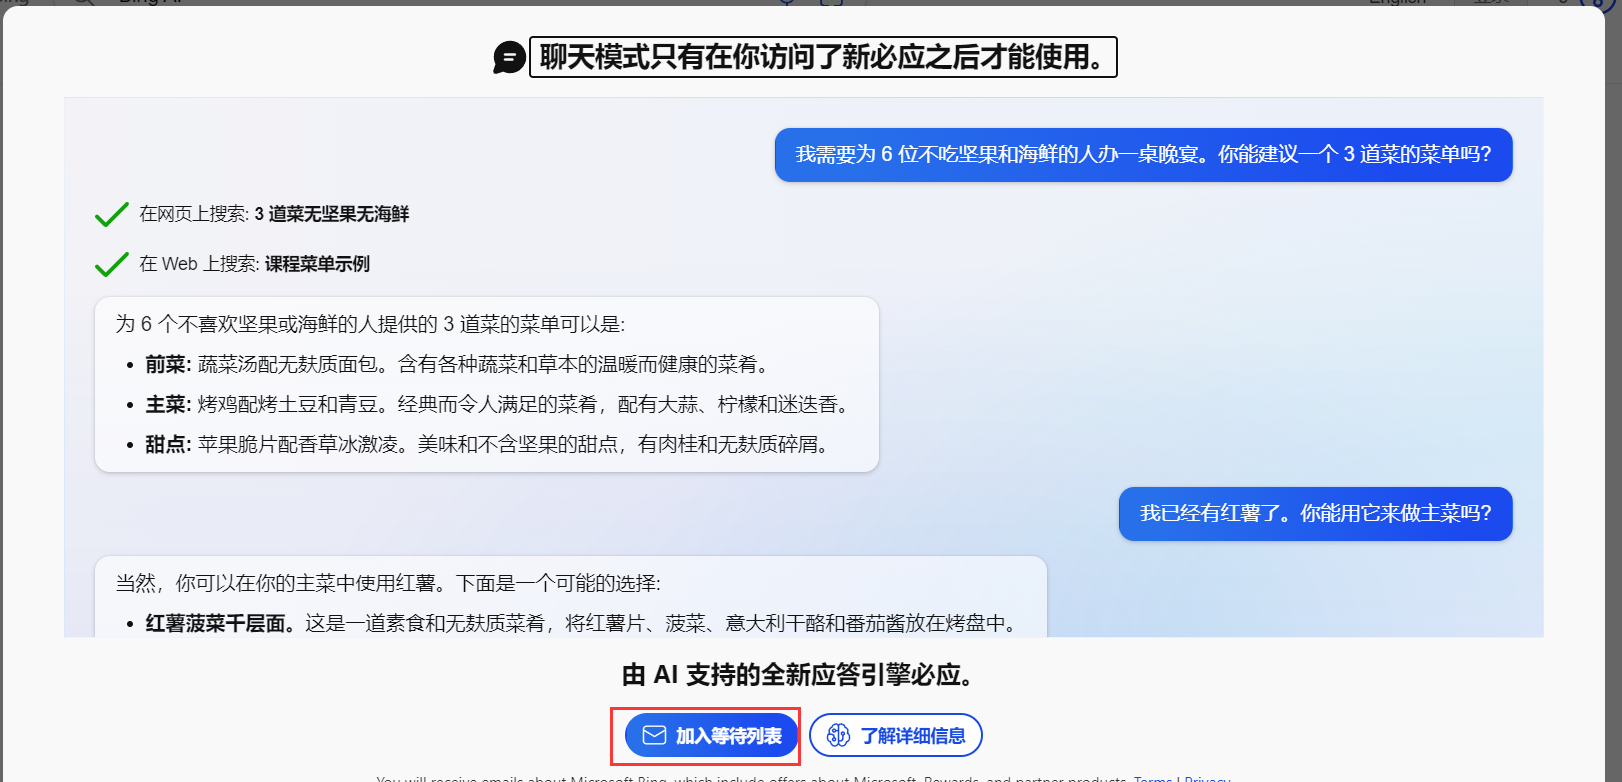Click the 甜点 bullet about 苹果脆片配香草冰激凌
This screenshot has height=782, width=1622.
tap(488, 444)
